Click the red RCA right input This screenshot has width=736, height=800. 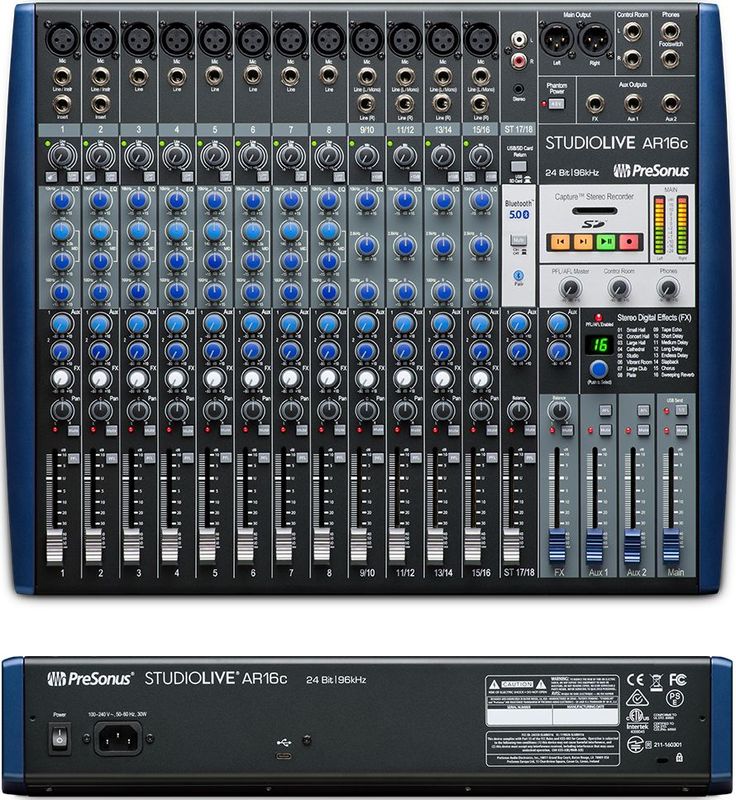coord(519,61)
